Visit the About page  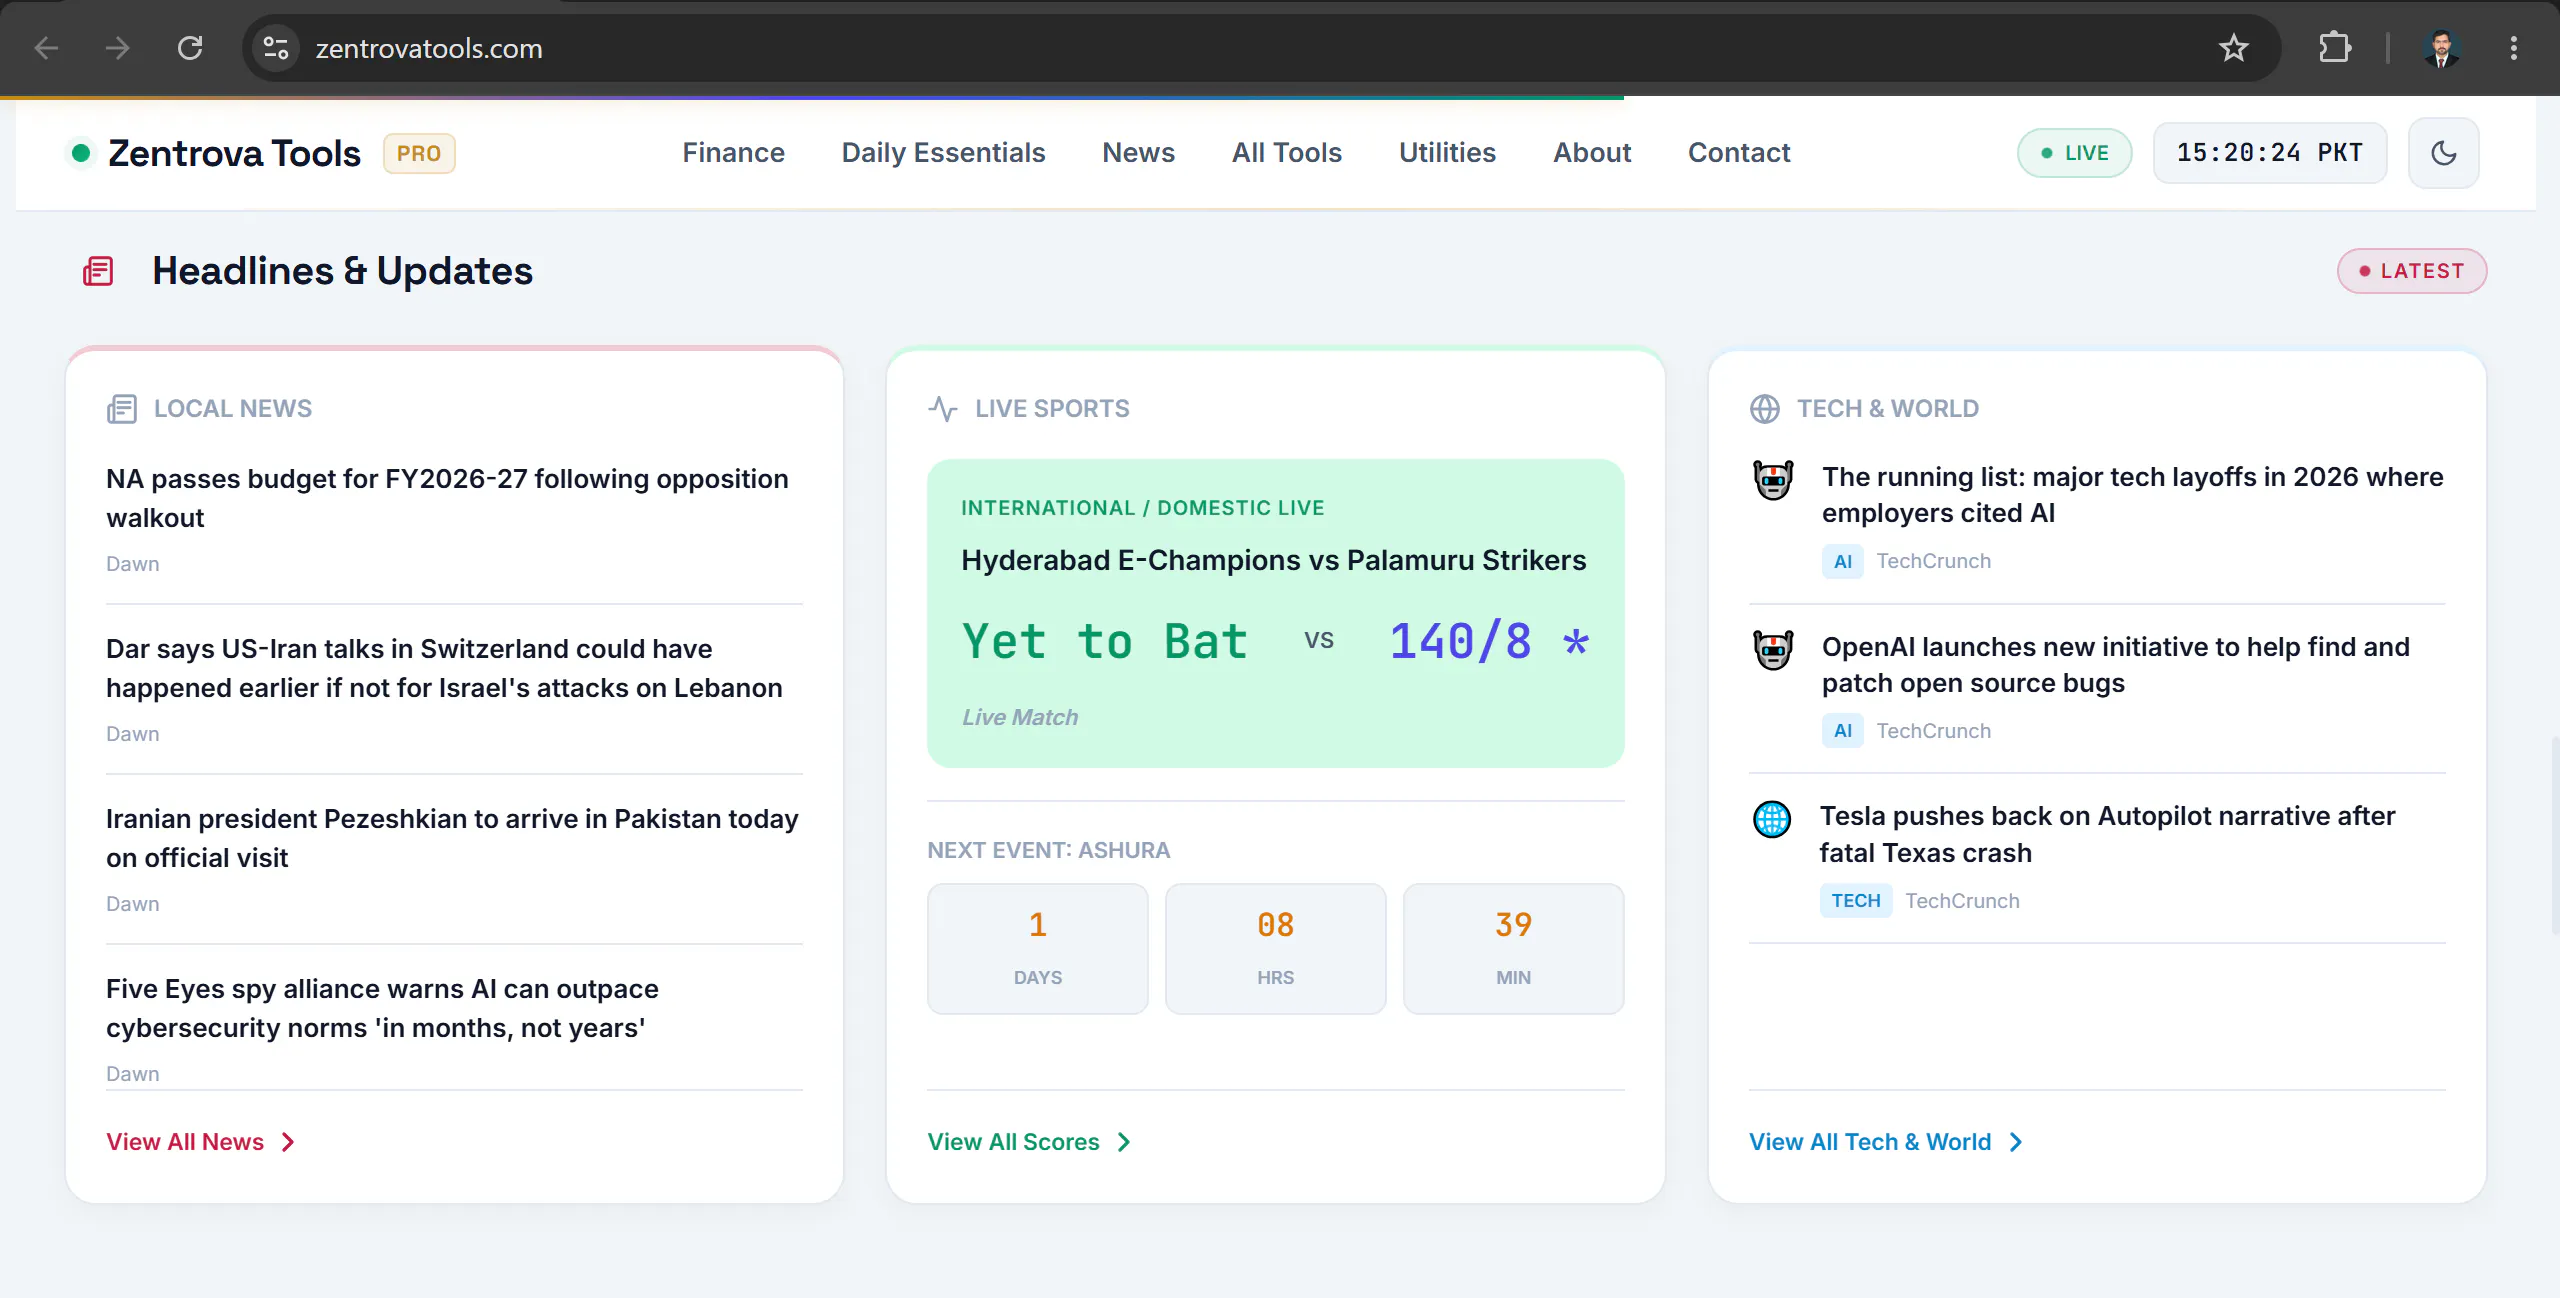point(1592,153)
